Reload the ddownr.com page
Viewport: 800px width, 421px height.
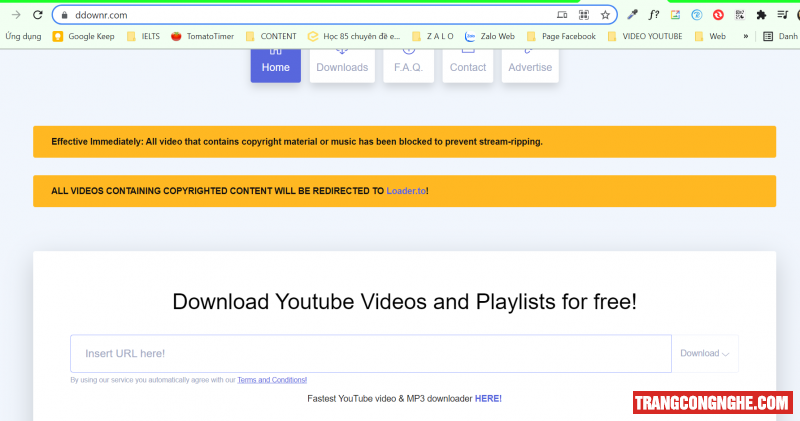click(x=38, y=15)
